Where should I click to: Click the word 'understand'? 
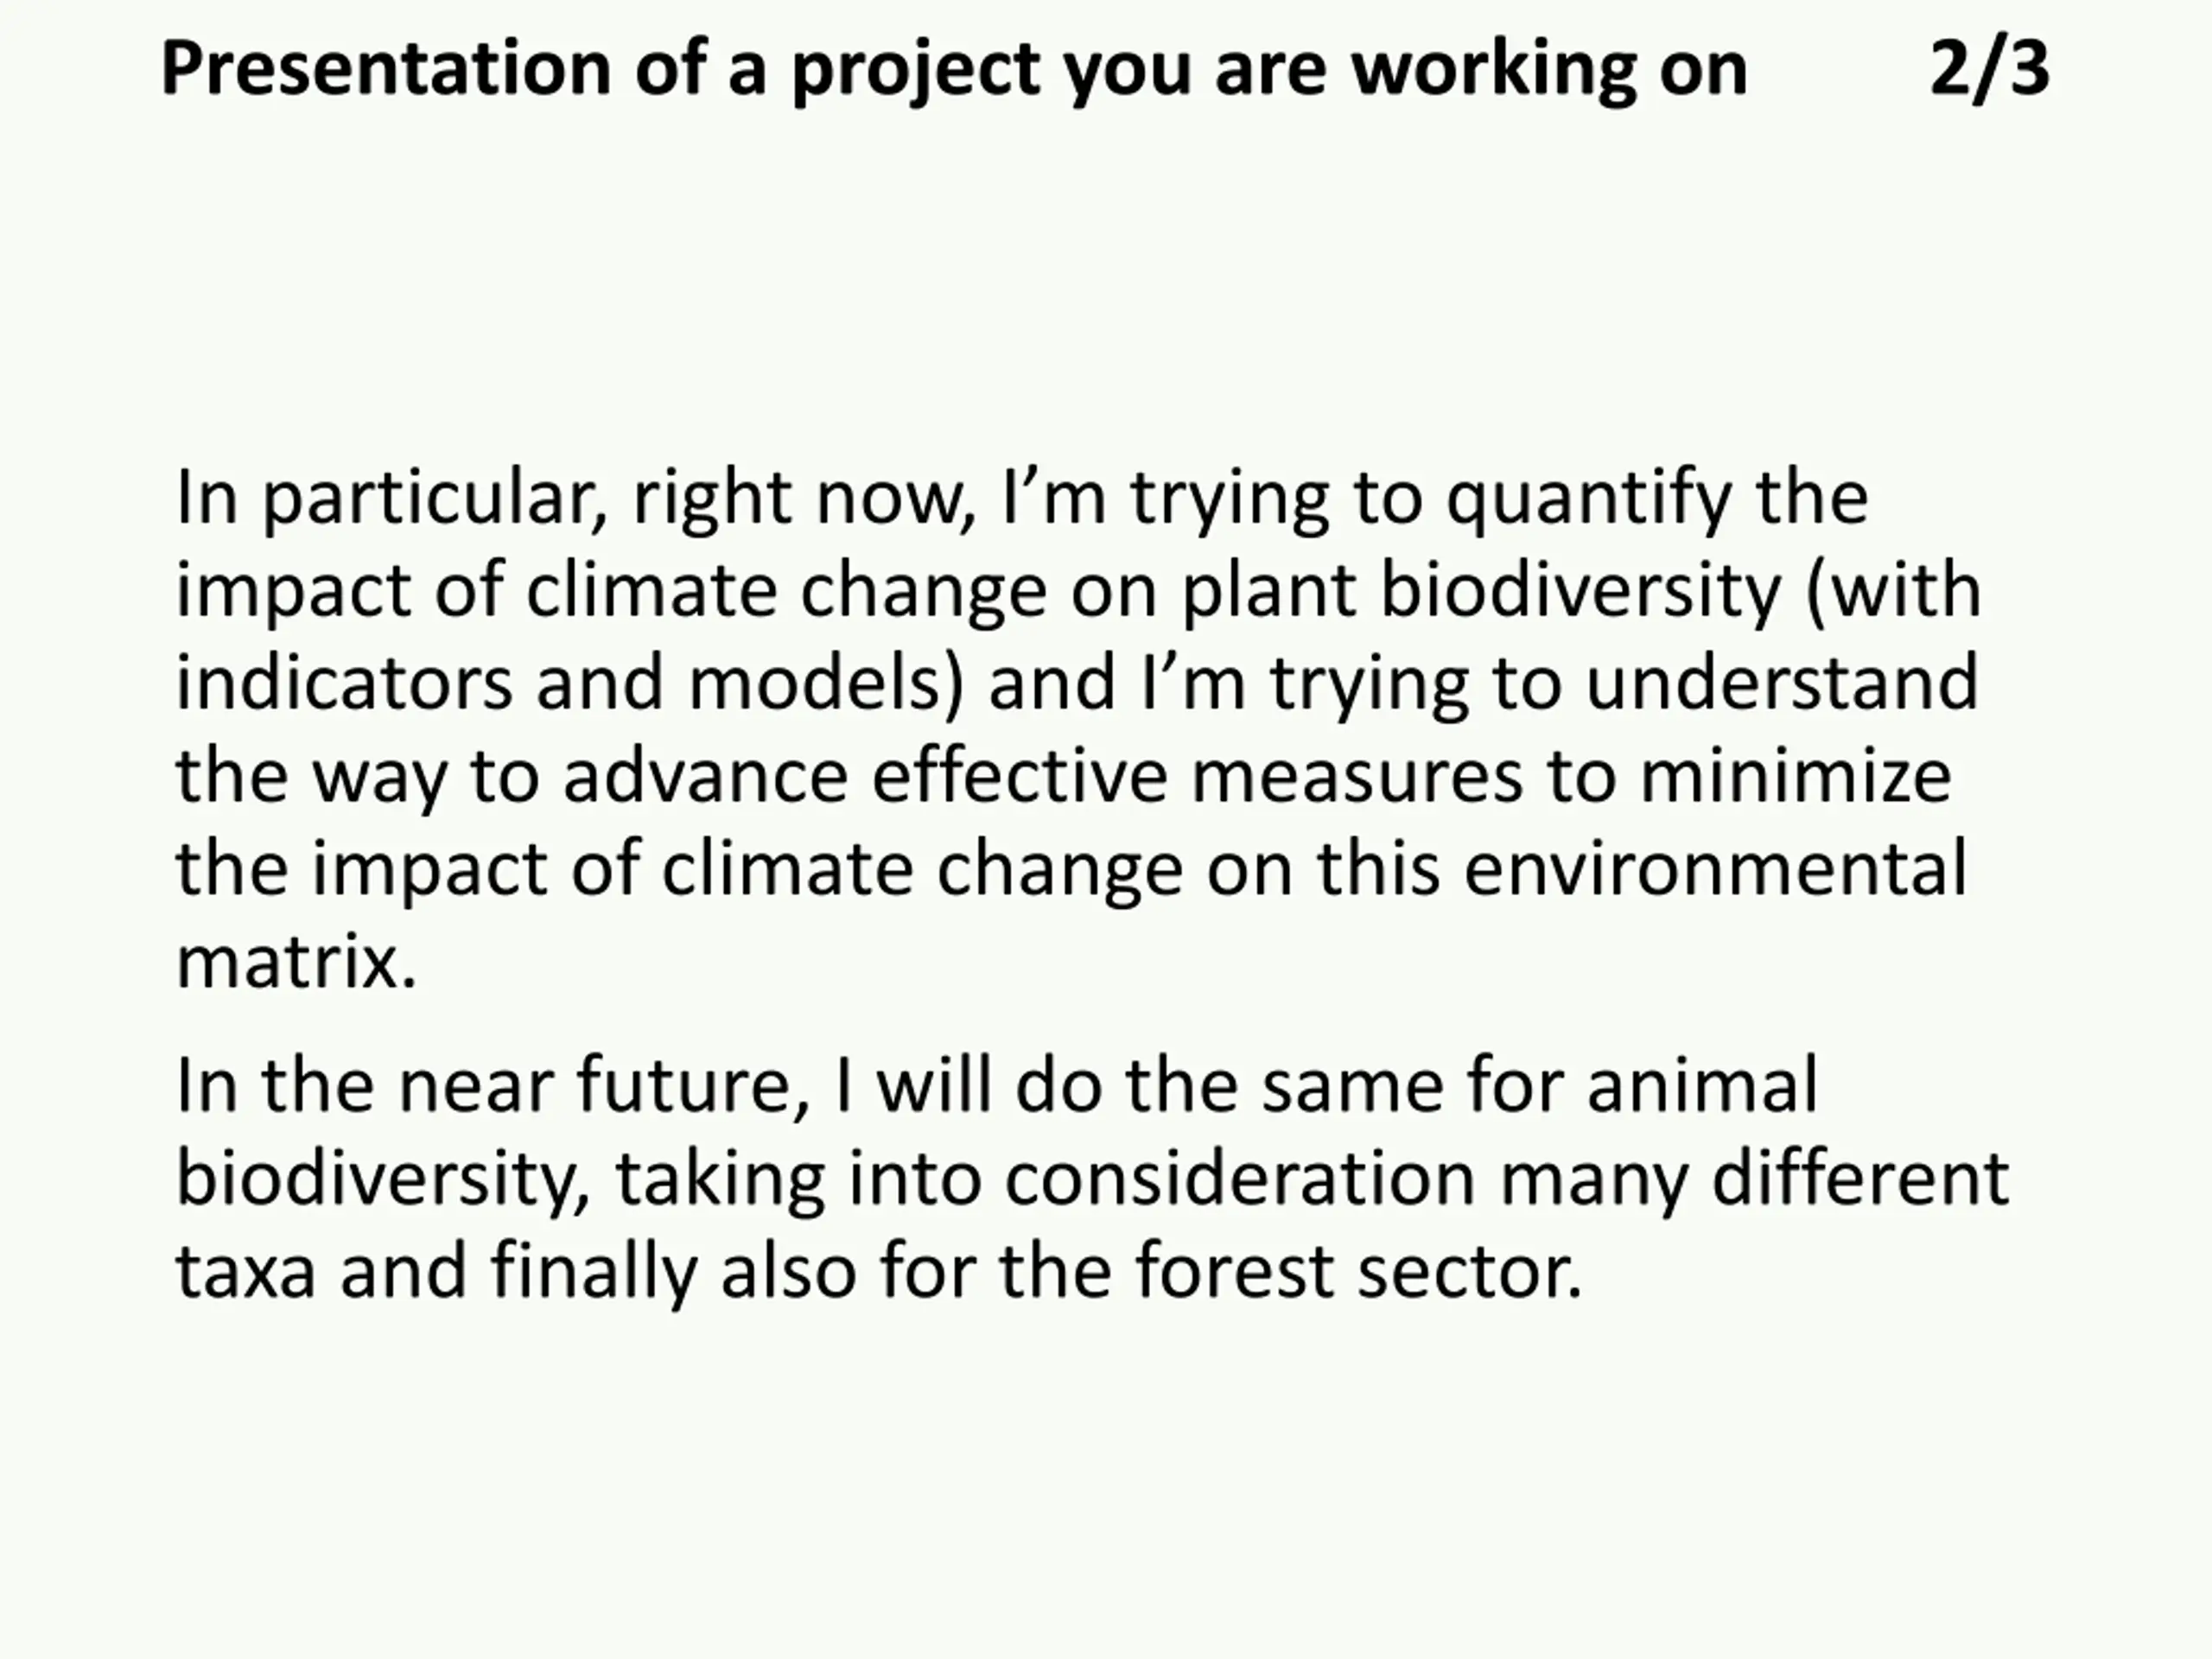coord(1781,682)
